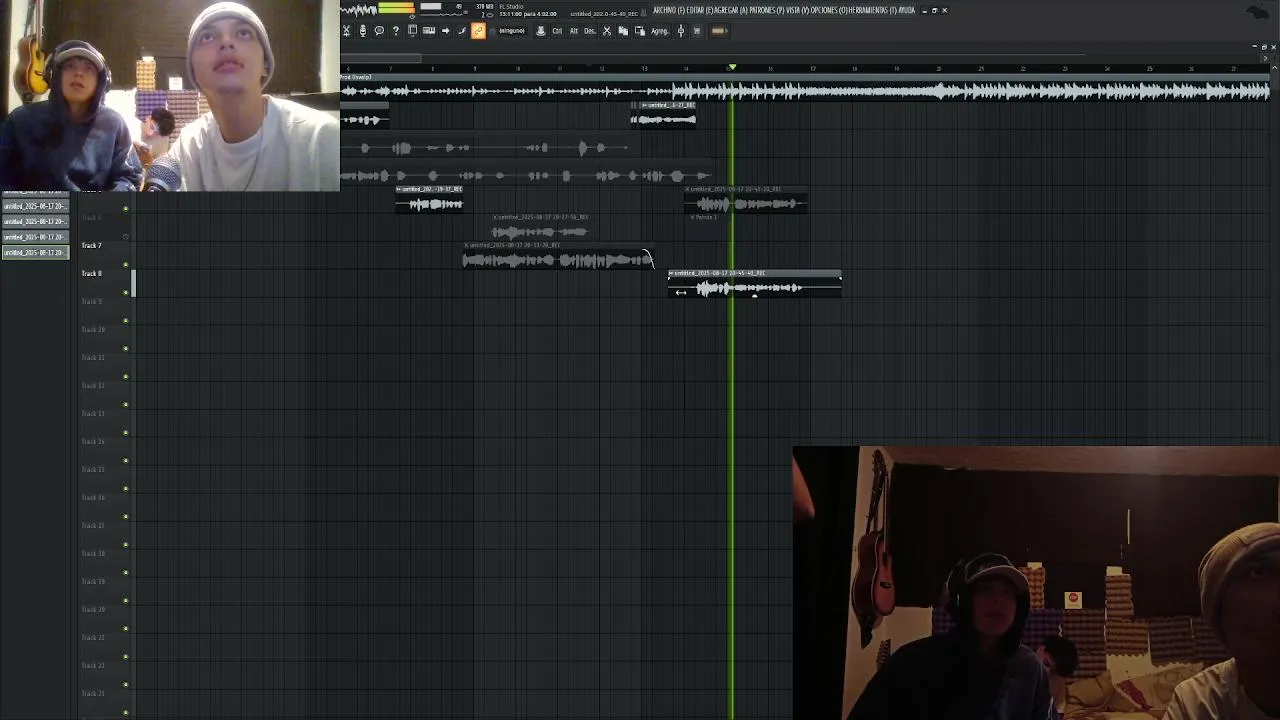Select the Track 8 header label

click(92, 273)
